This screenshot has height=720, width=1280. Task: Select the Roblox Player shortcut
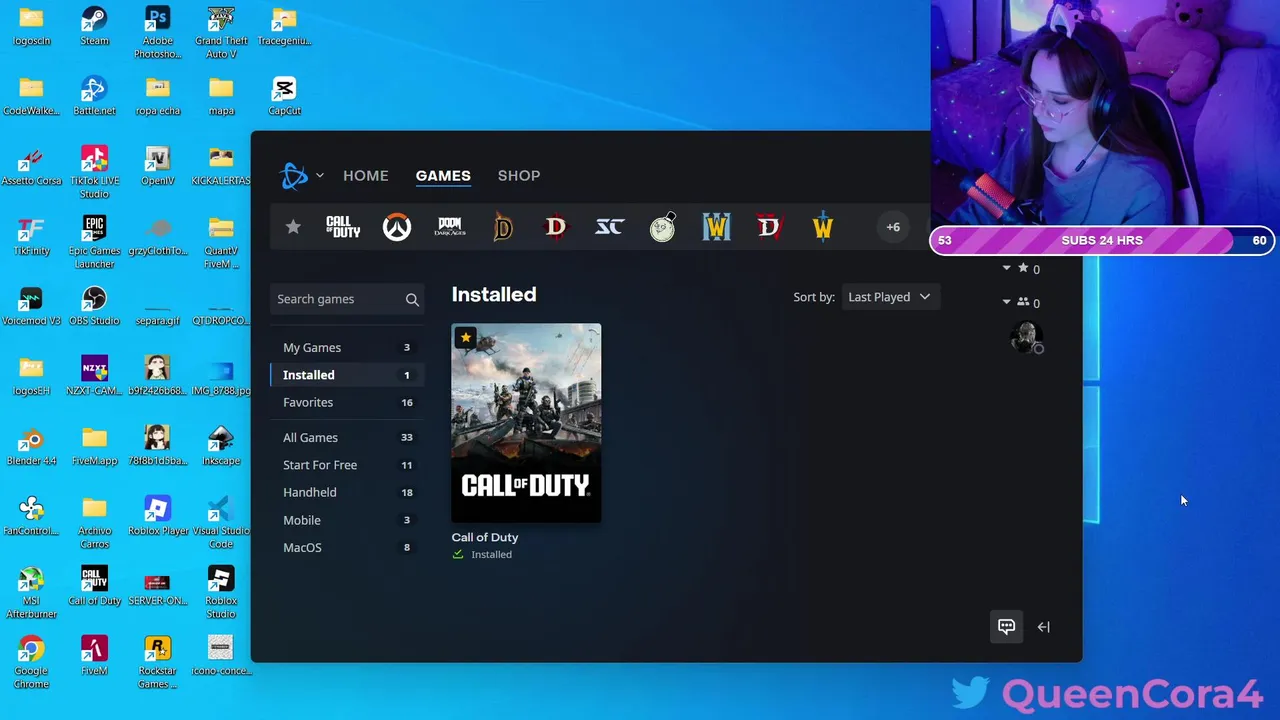click(157, 516)
